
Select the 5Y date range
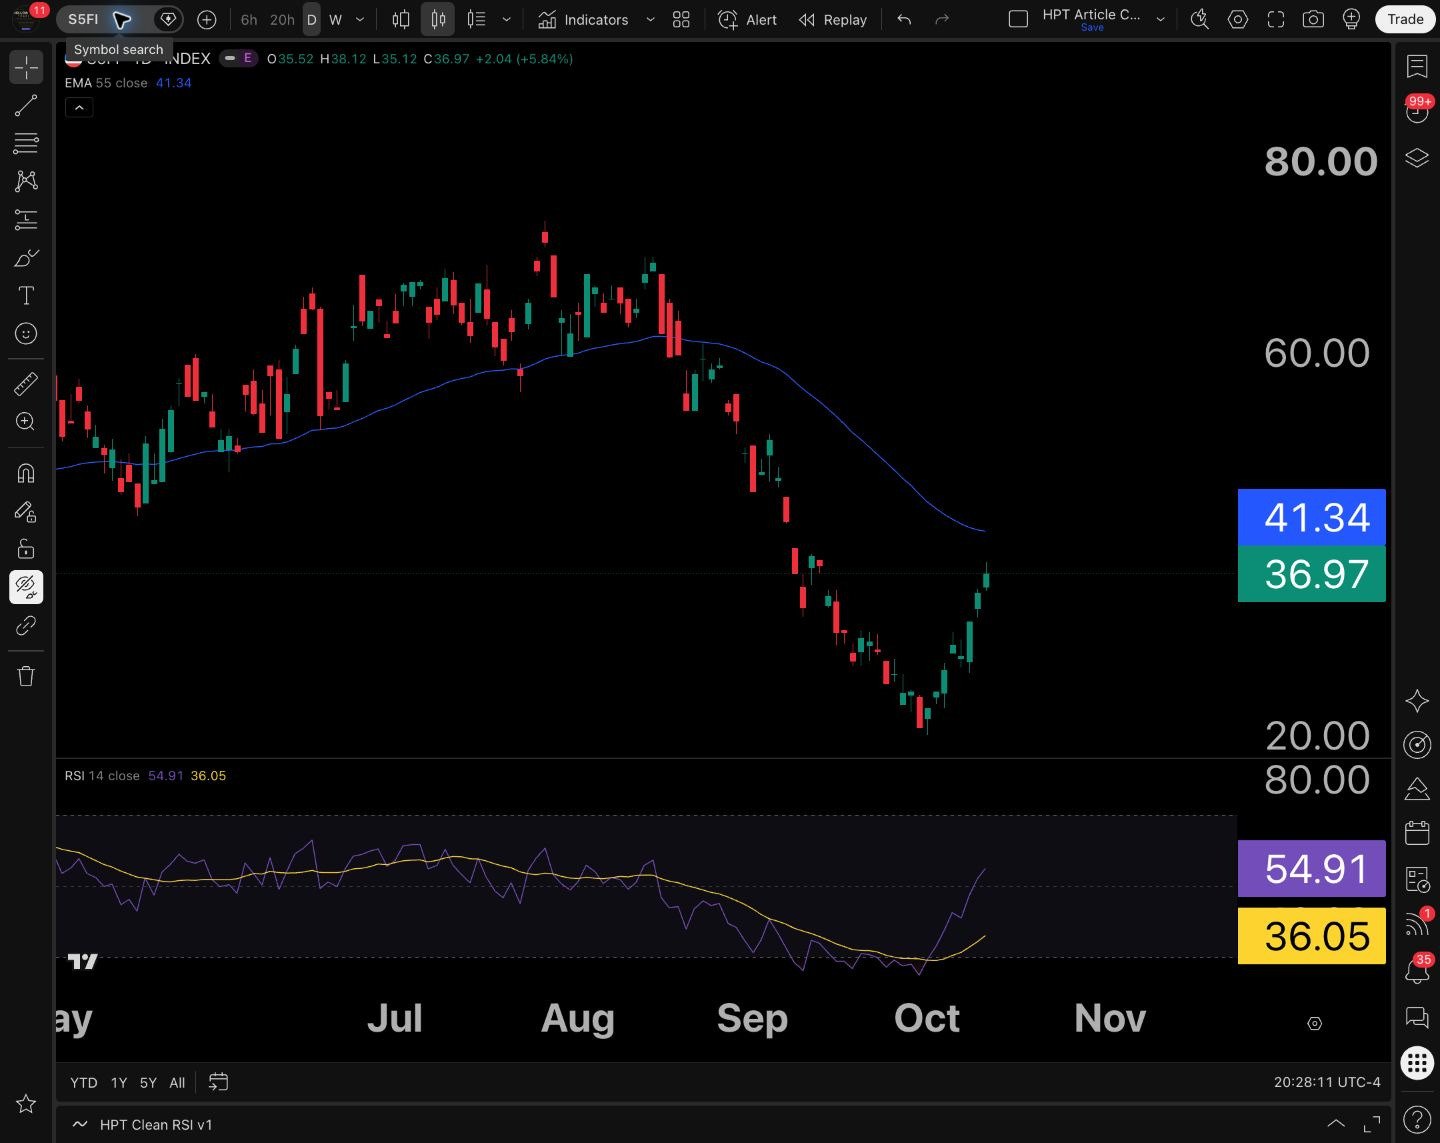coord(148,1082)
